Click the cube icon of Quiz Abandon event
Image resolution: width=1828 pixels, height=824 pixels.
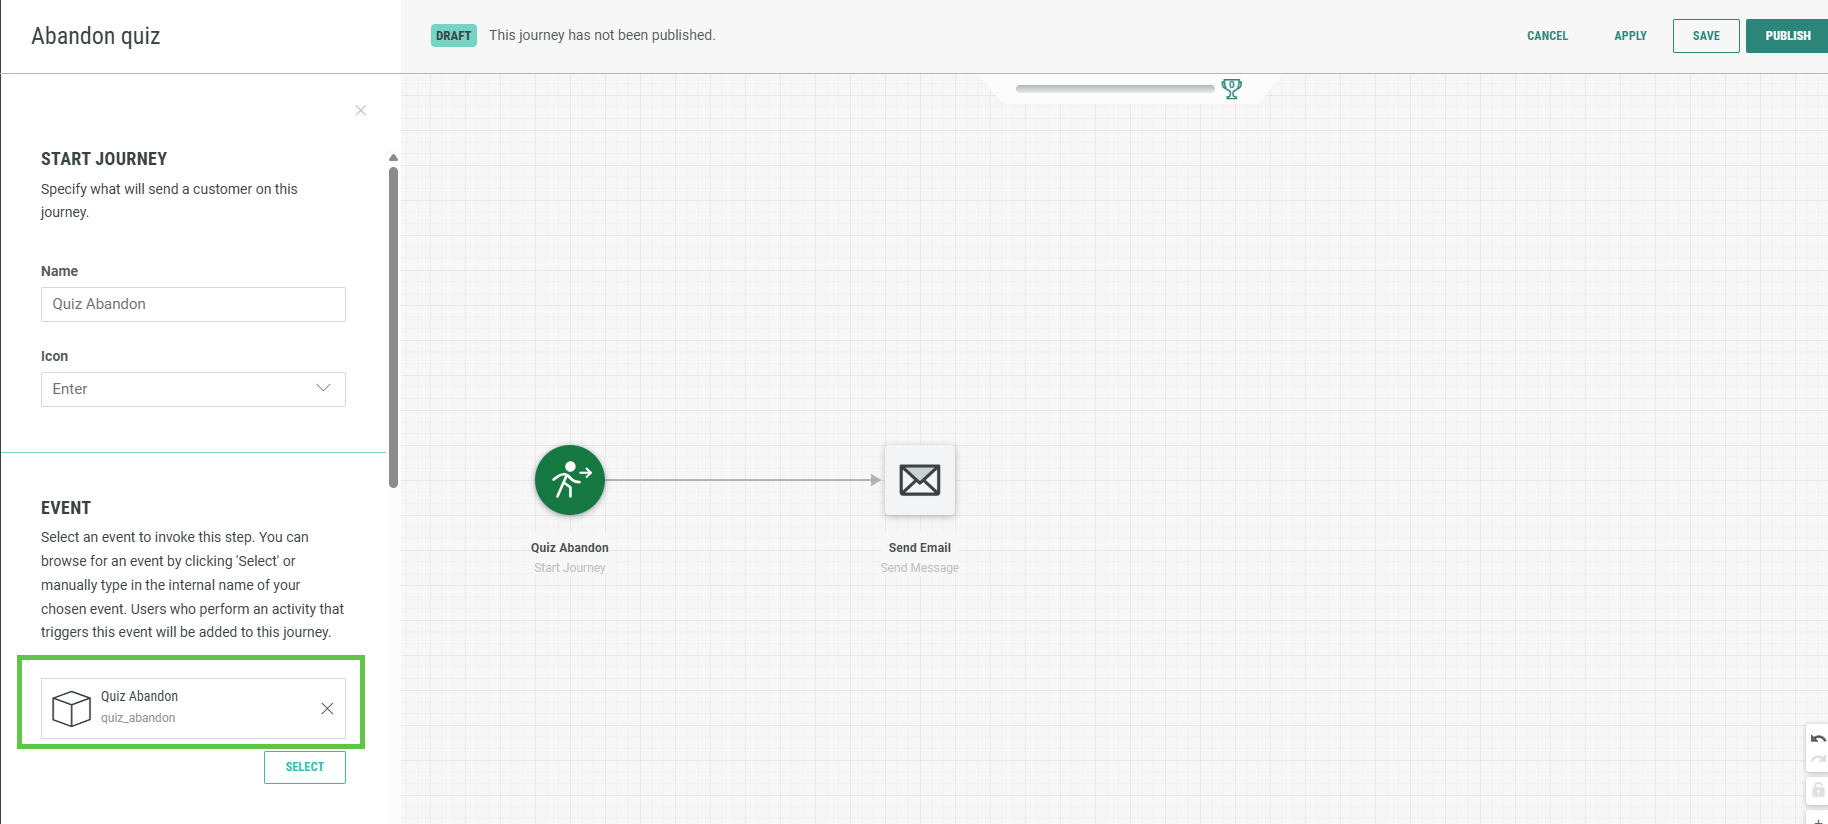coord(71,708)
